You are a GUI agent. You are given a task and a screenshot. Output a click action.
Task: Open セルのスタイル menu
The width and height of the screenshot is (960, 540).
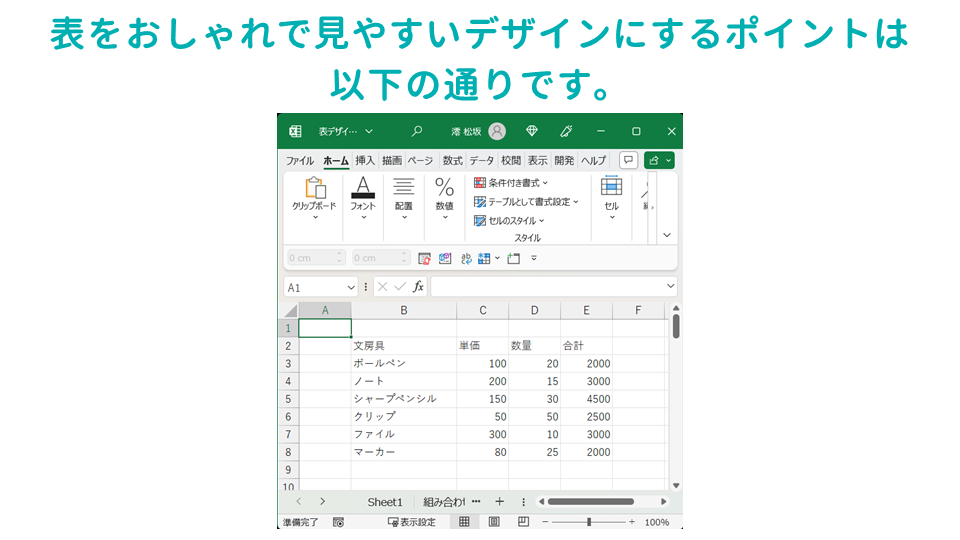click(509, 220)
